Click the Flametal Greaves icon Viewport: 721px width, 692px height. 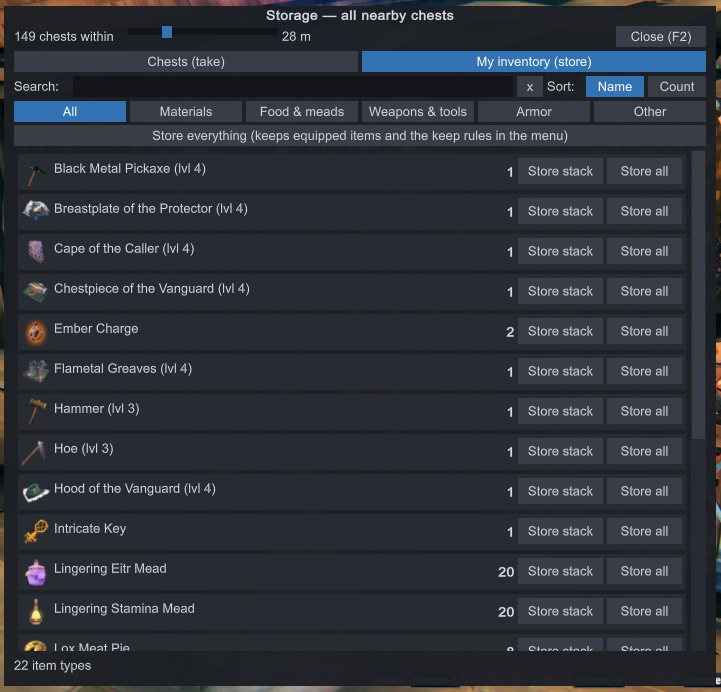tap(36, 372)
